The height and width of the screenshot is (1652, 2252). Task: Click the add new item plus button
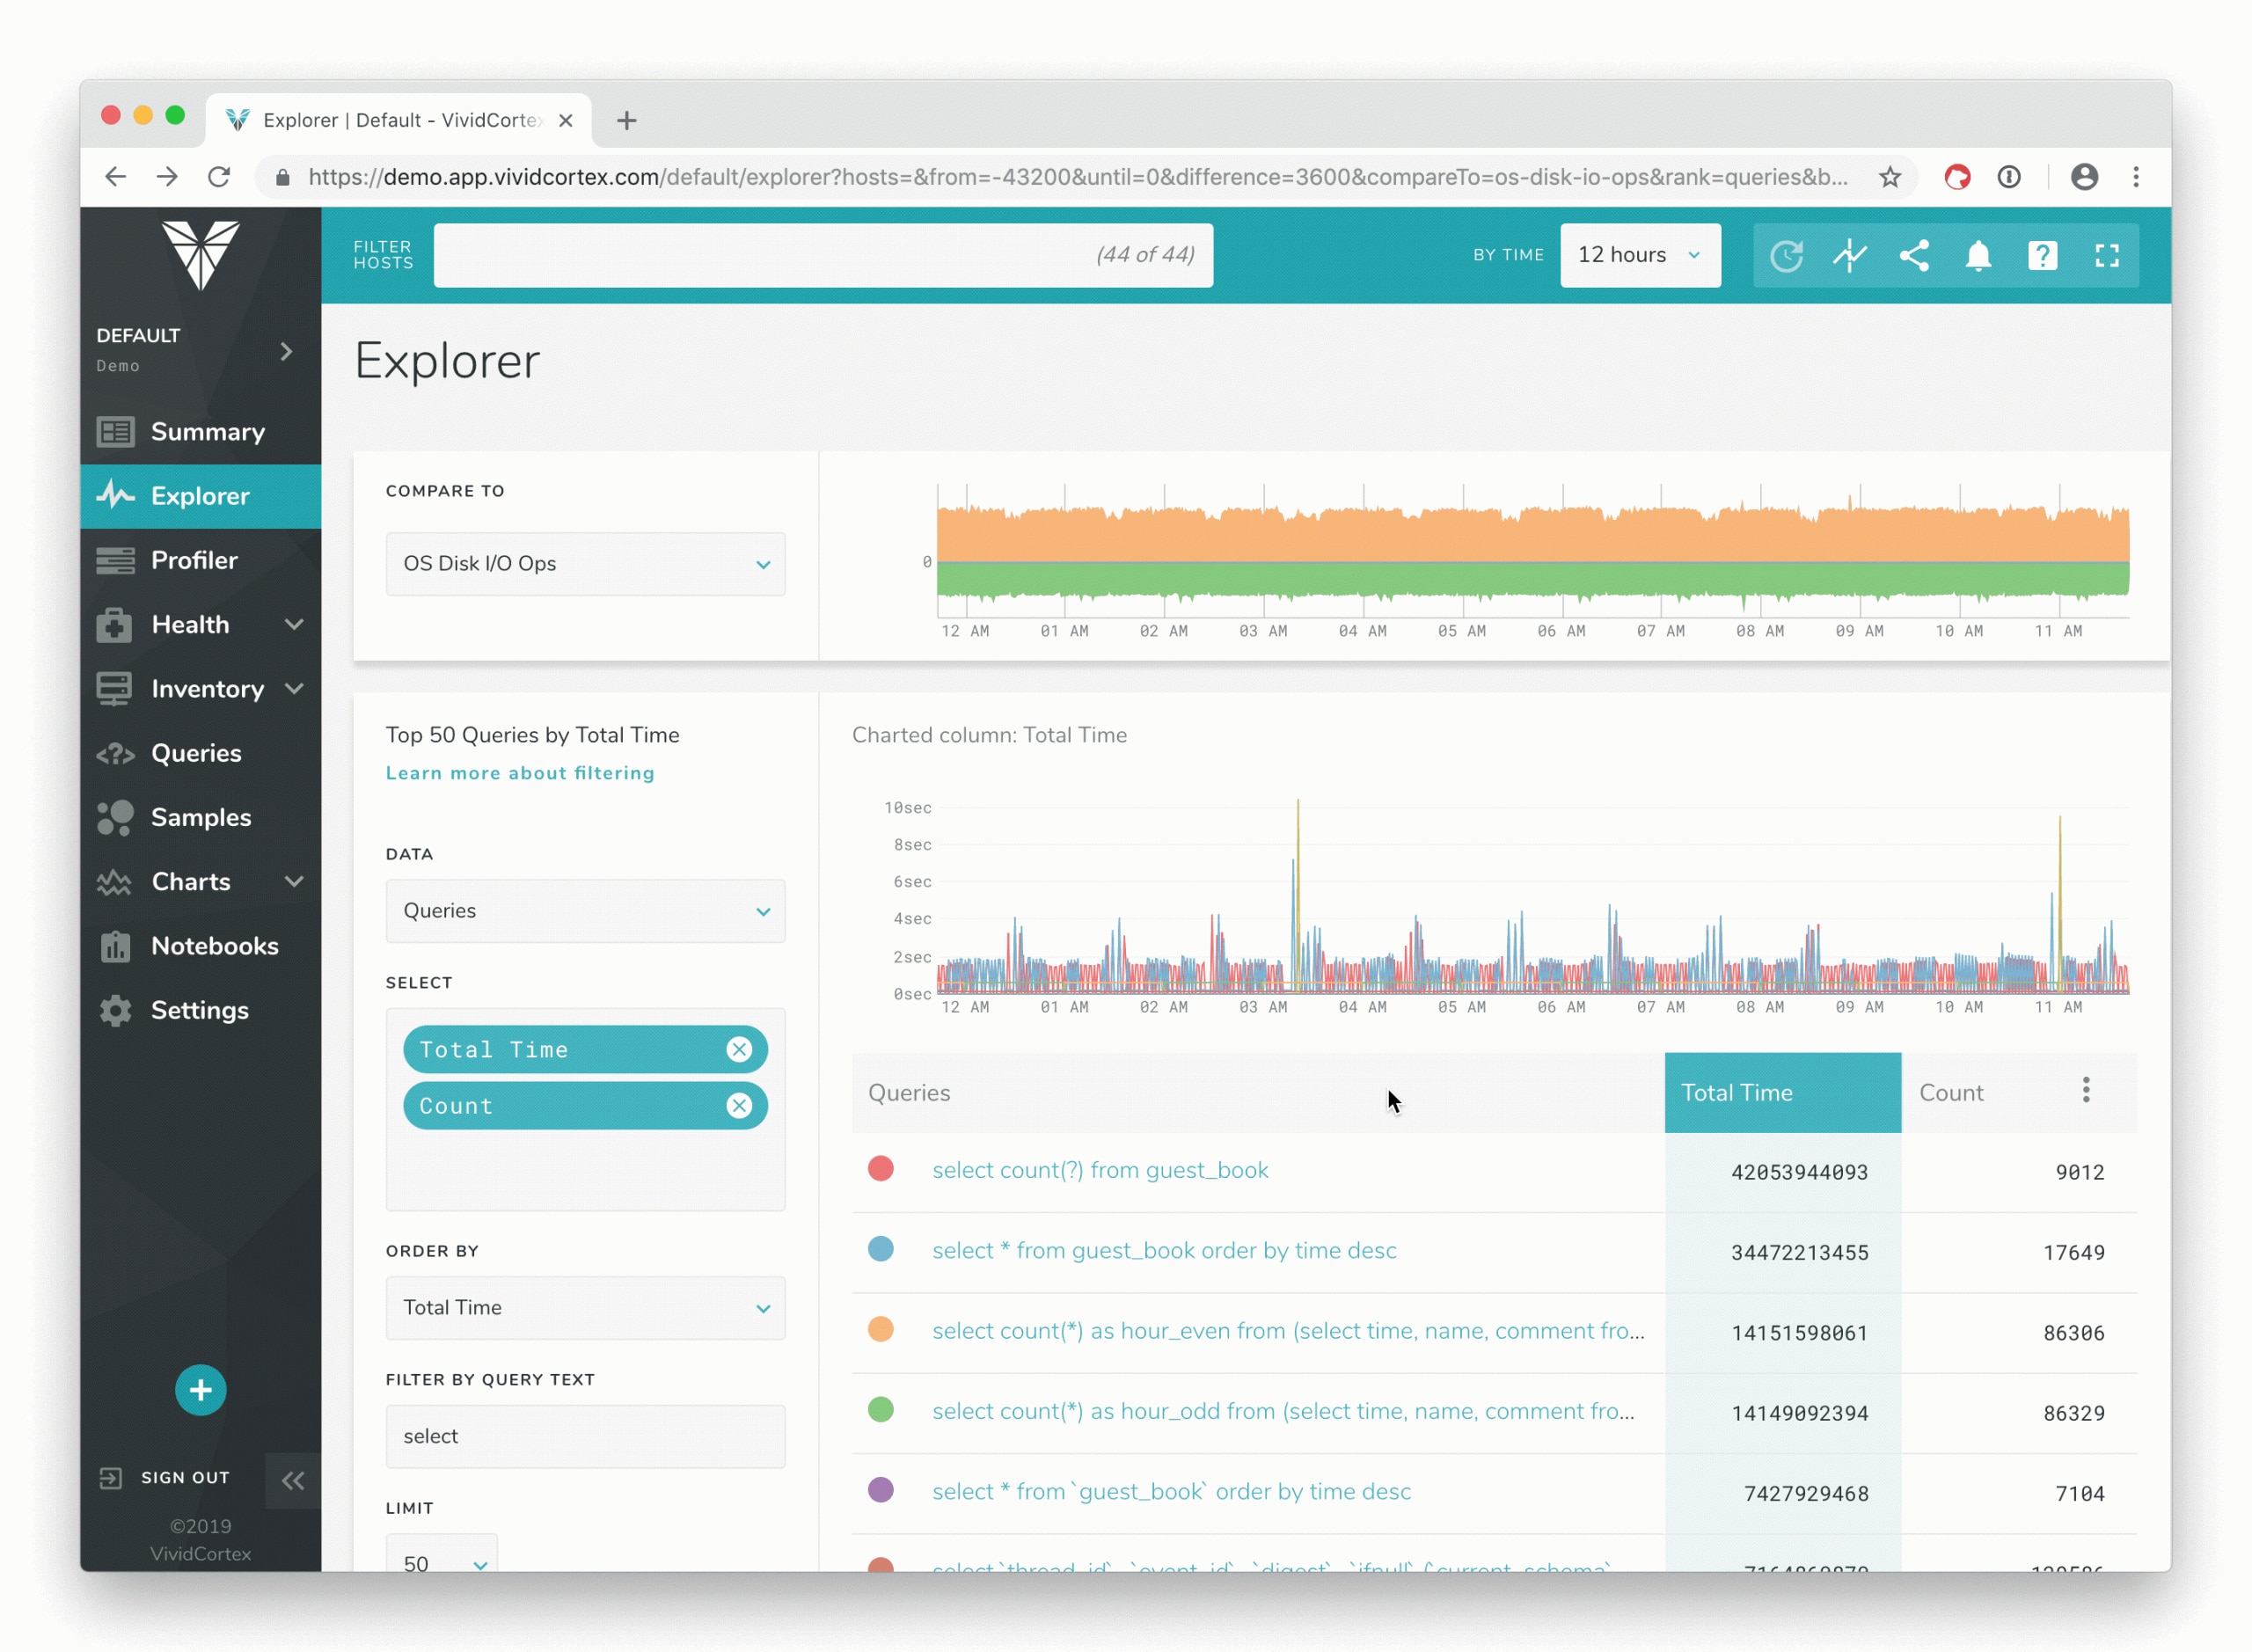click(x=200, y=1390)
